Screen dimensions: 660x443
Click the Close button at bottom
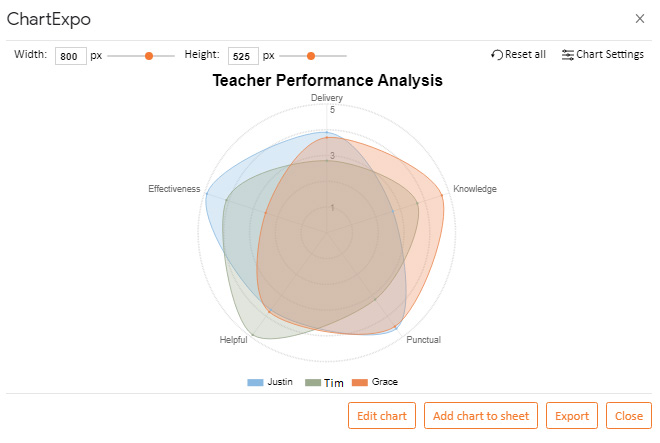(629, 416)
